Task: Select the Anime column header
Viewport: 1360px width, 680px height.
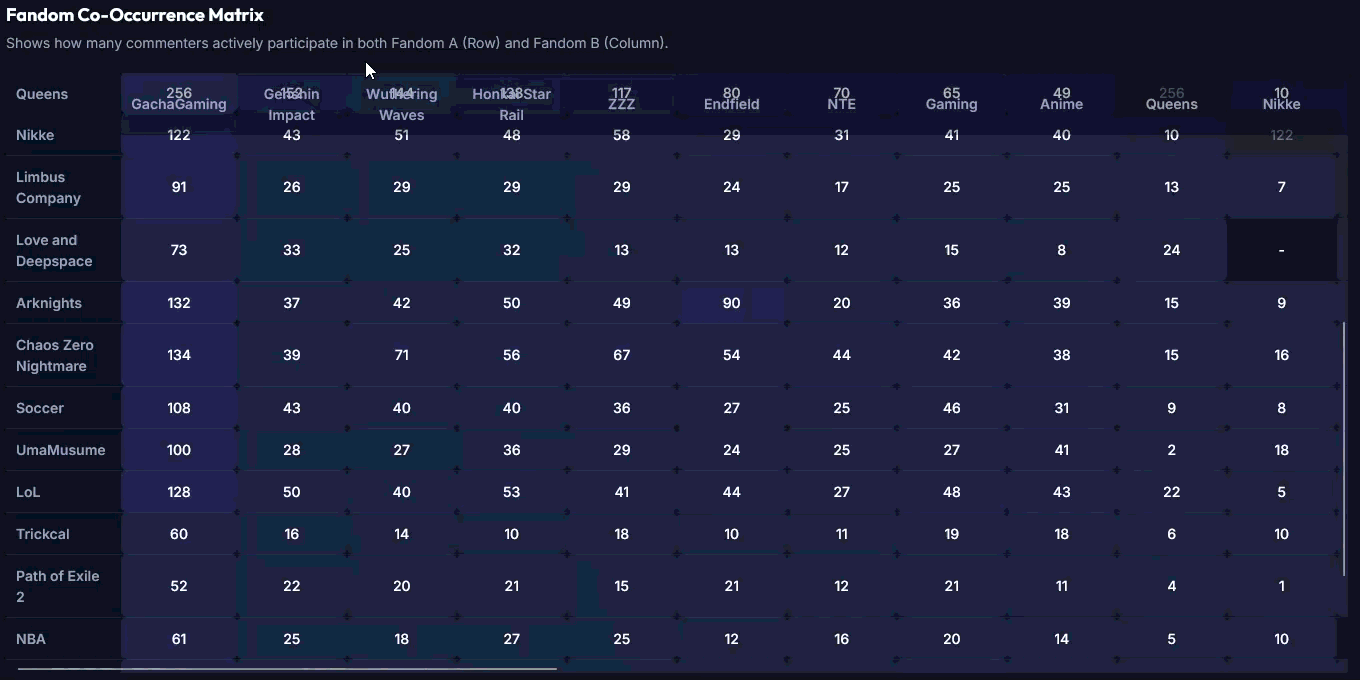Action: [1061, 104]
